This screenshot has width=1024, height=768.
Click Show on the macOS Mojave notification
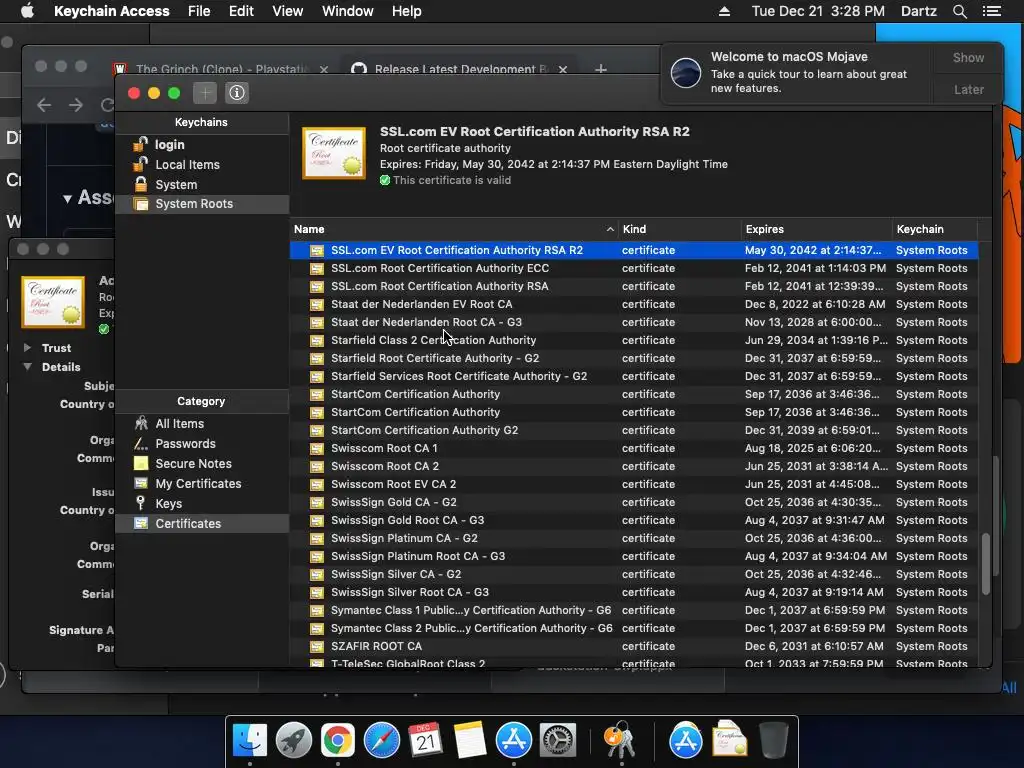968,57
